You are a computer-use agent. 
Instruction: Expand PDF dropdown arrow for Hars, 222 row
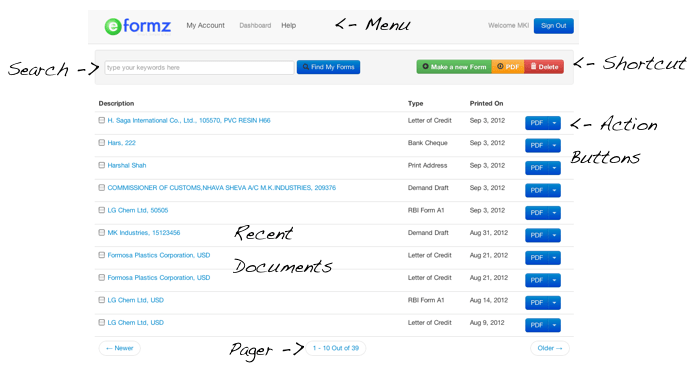[x=554, y=146]
